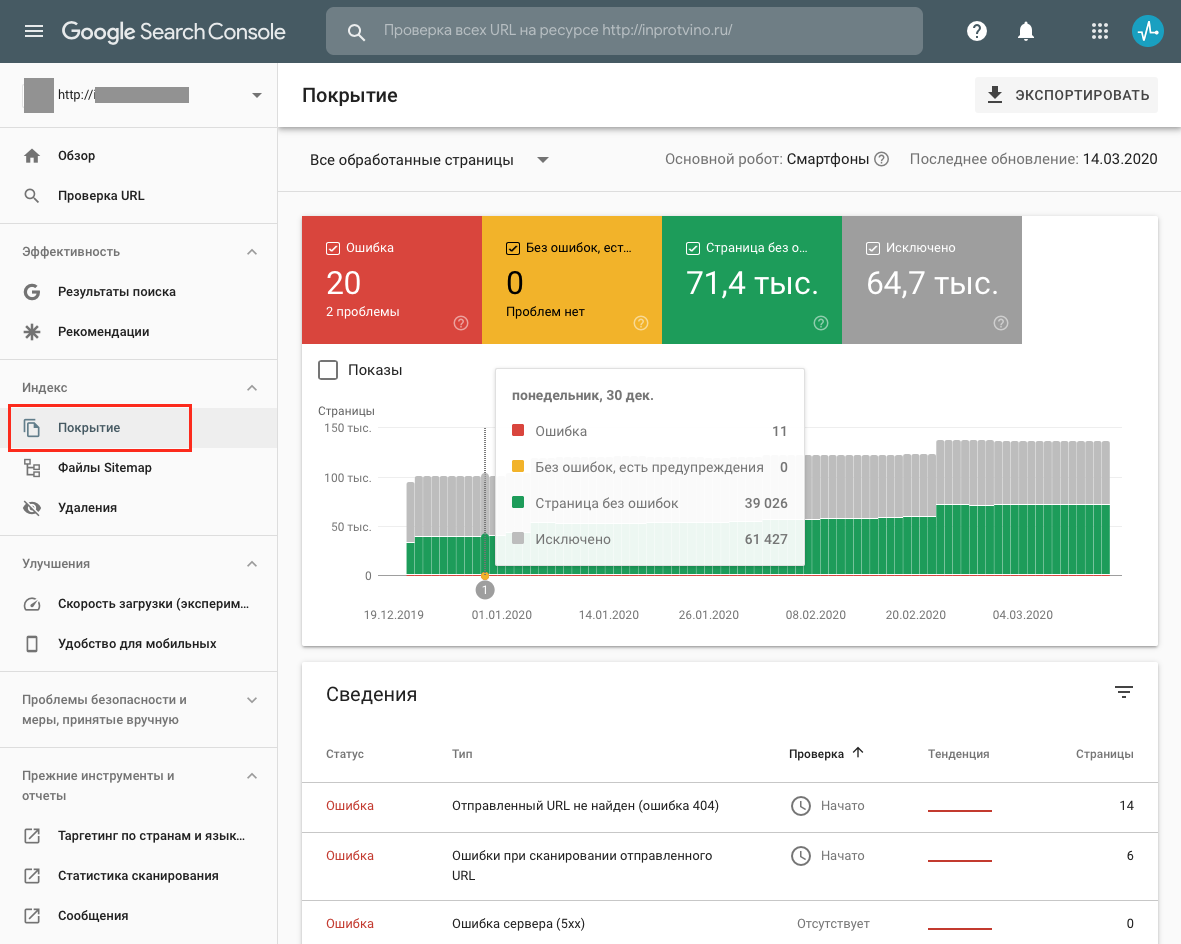The image size is (1181, 944).
Task: Open Файлы Sitemap in sidebar
Action: 139,468
